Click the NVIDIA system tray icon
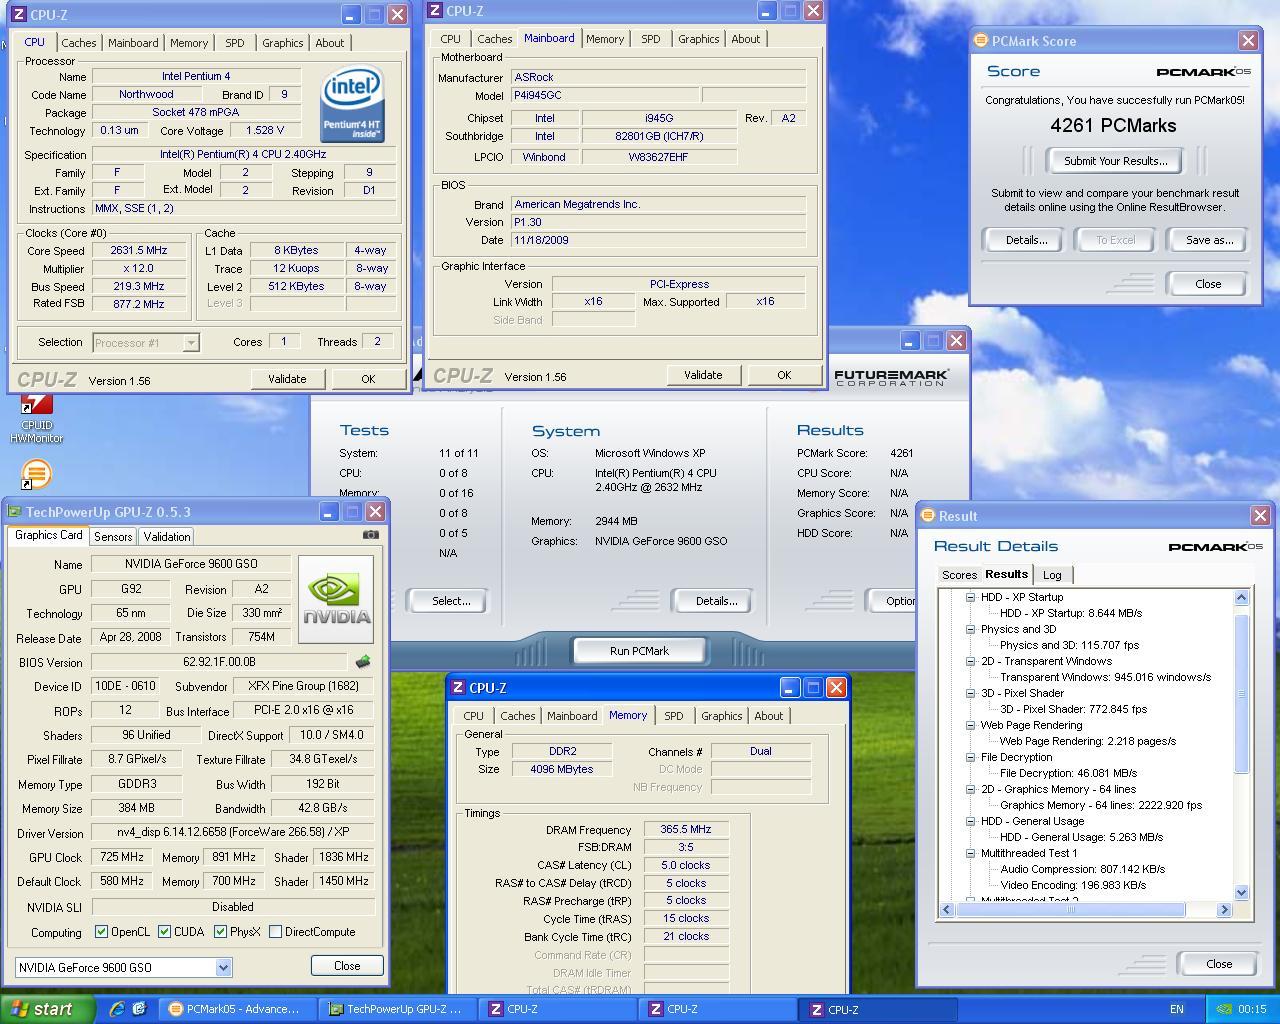The width and height of the screenshot is (1280, 1024). click(x=1223, y=1009)
